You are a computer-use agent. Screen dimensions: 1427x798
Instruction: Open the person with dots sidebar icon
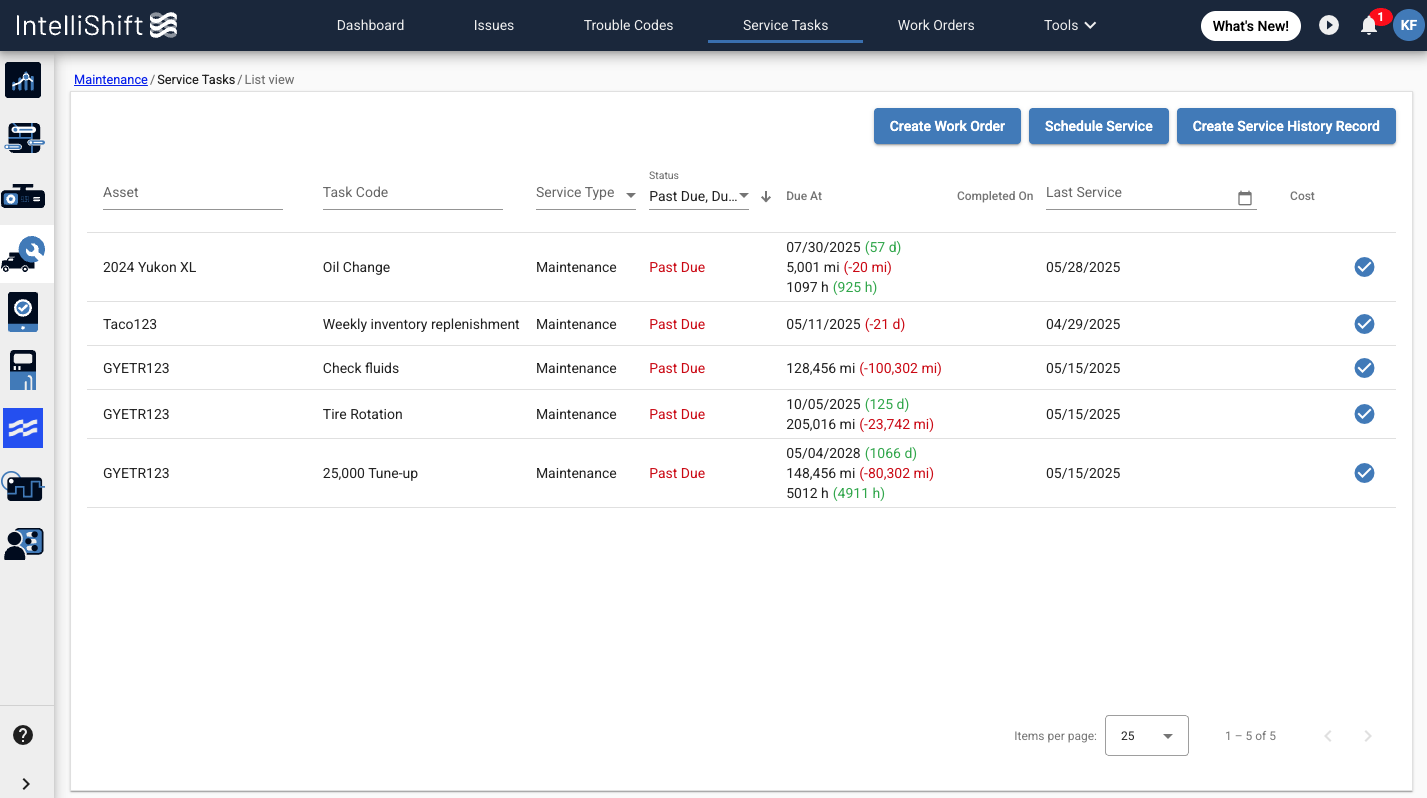tap(23, 543)
